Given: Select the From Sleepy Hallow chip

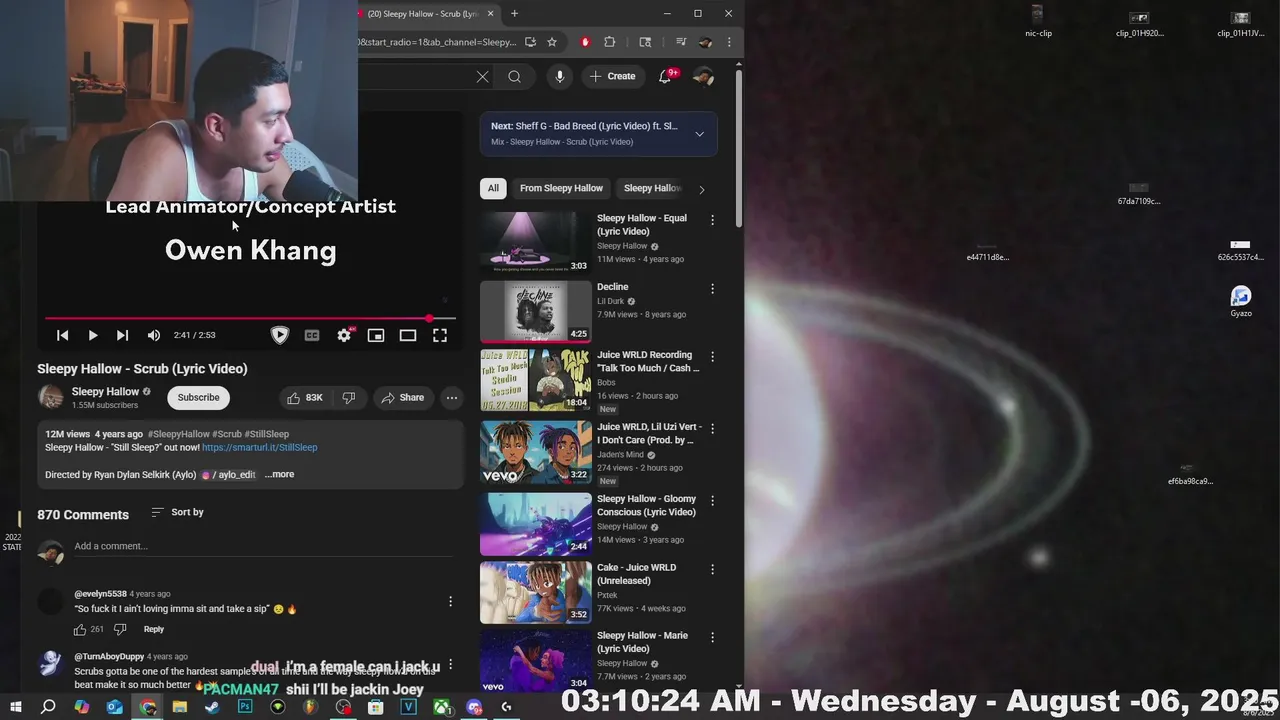Looking at the screenshot, I should tap(561, 188).
